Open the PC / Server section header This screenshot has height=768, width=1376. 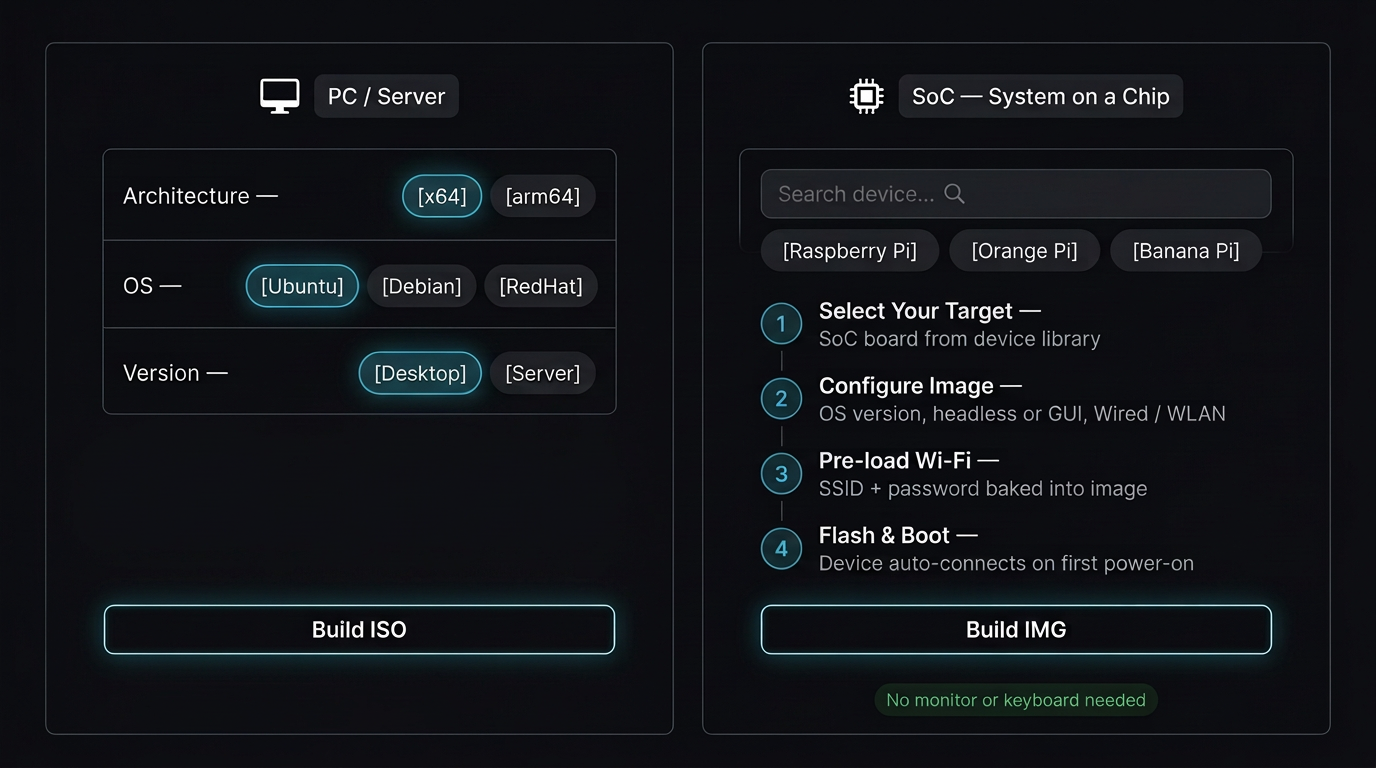(x=386, y=96)
